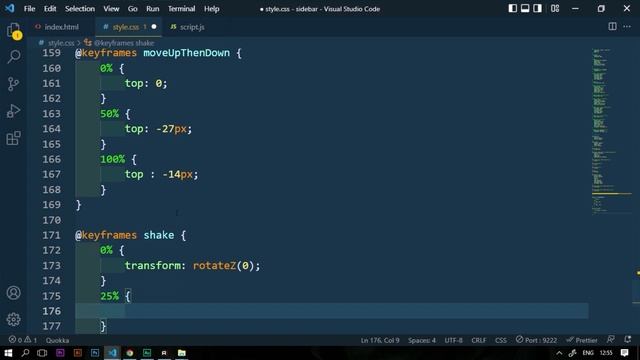This screenshot has width=640, height=360.
Task: Change line ending via CRLF status item
Action: point(478,340)
